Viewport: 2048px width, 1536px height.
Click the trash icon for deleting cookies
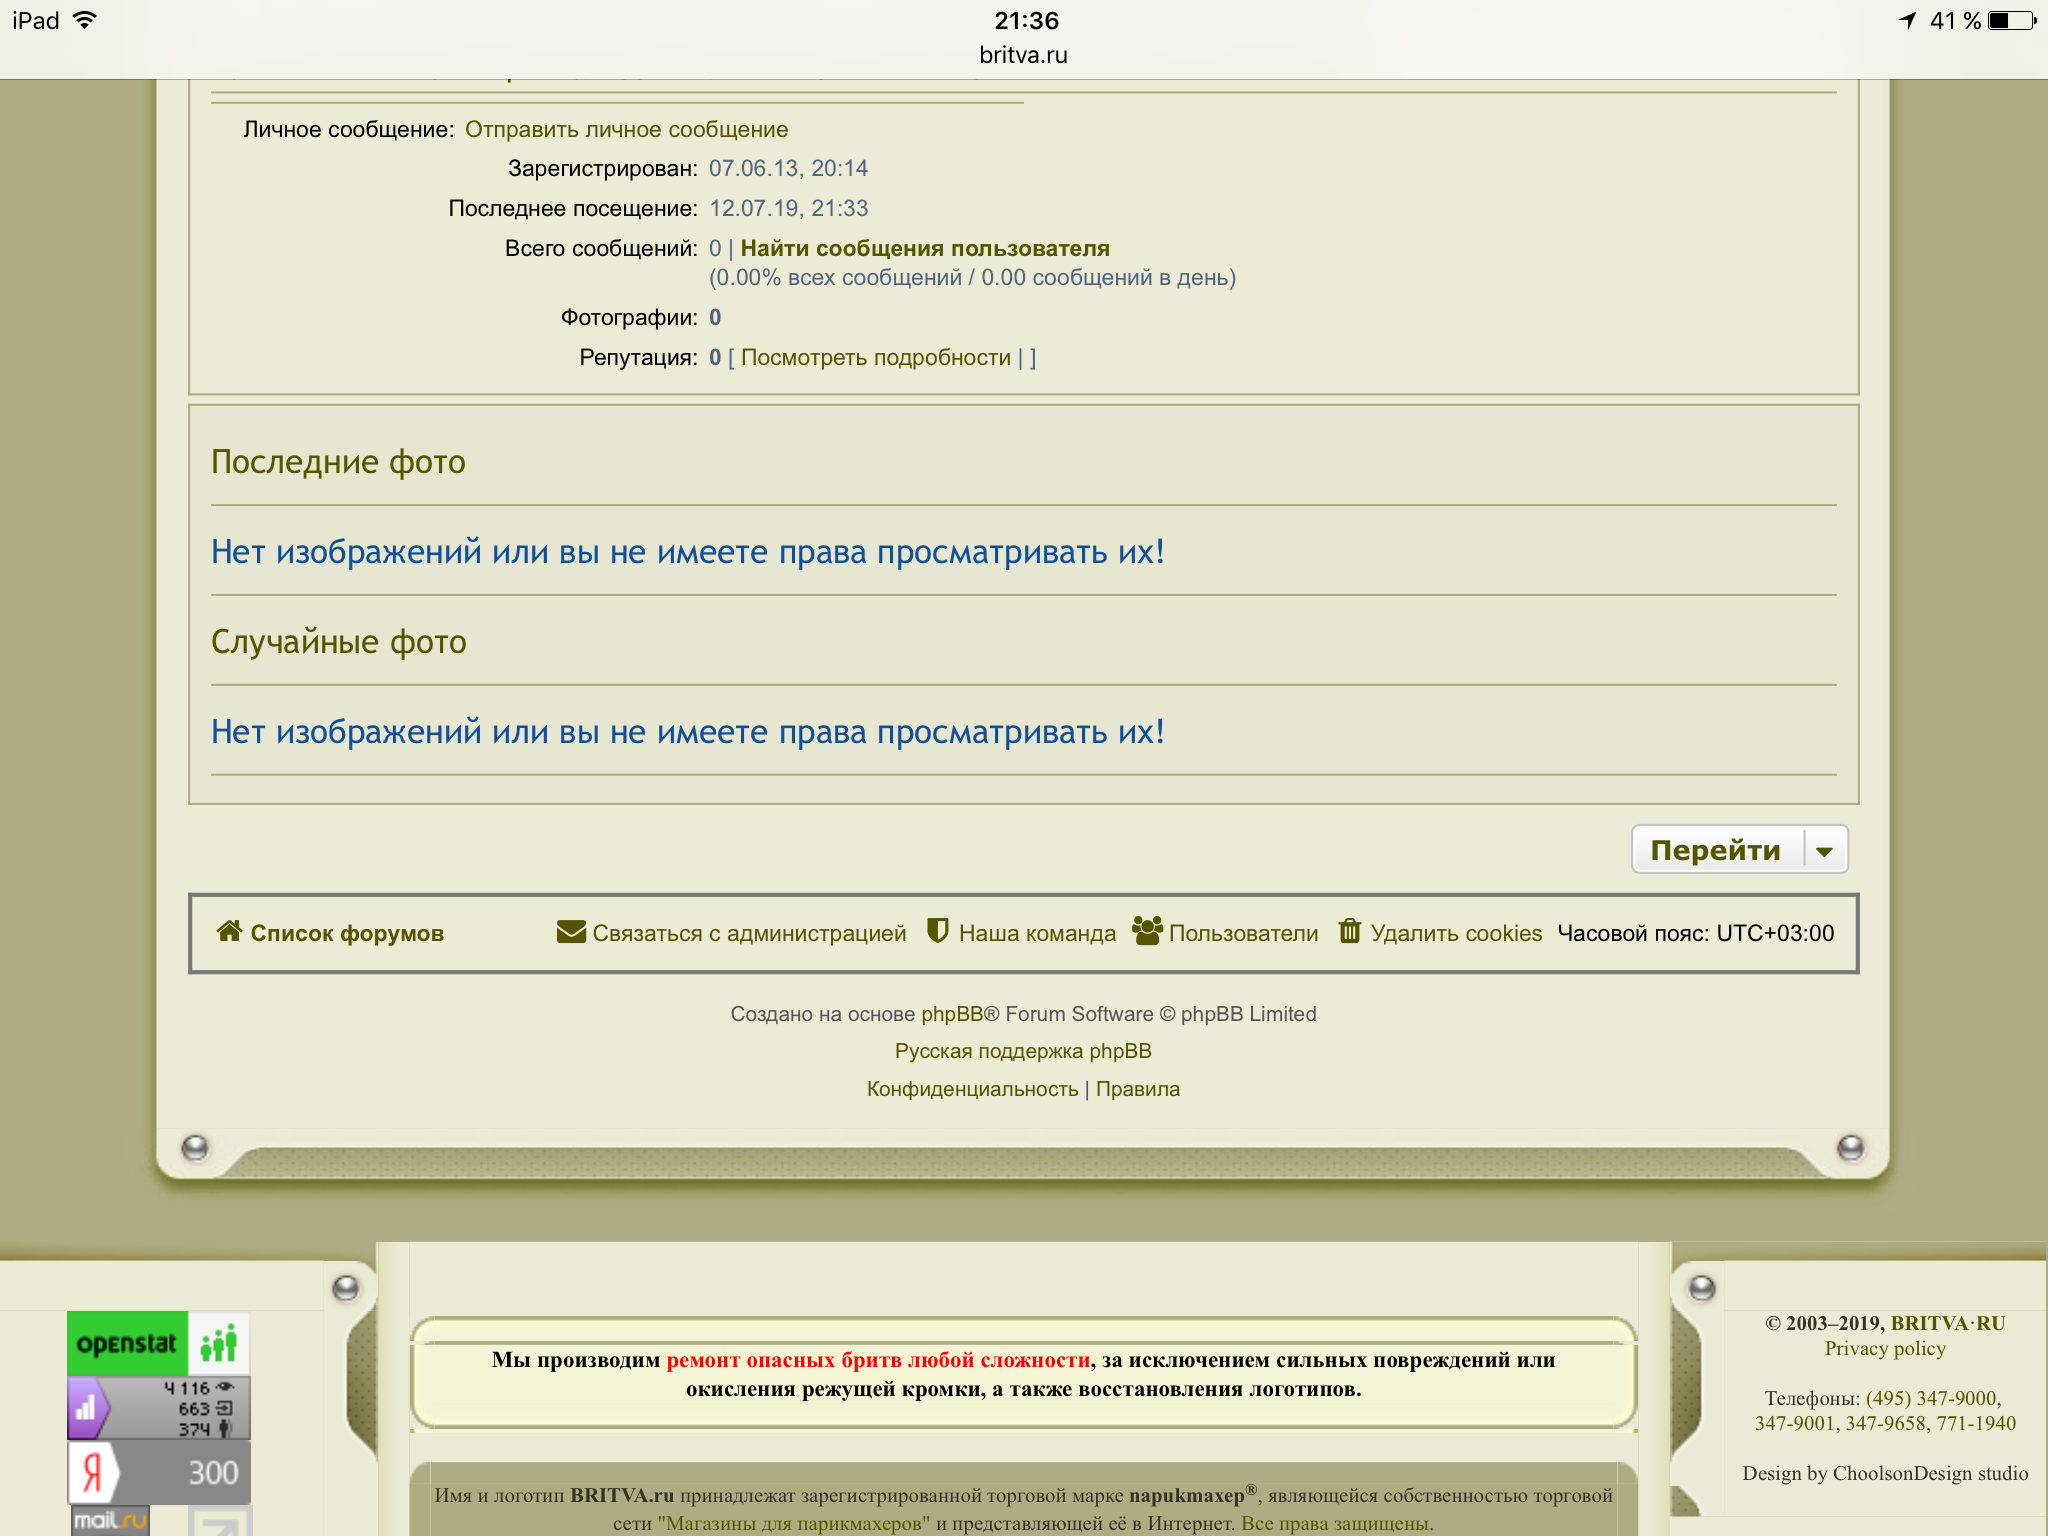click(1349, 931)
